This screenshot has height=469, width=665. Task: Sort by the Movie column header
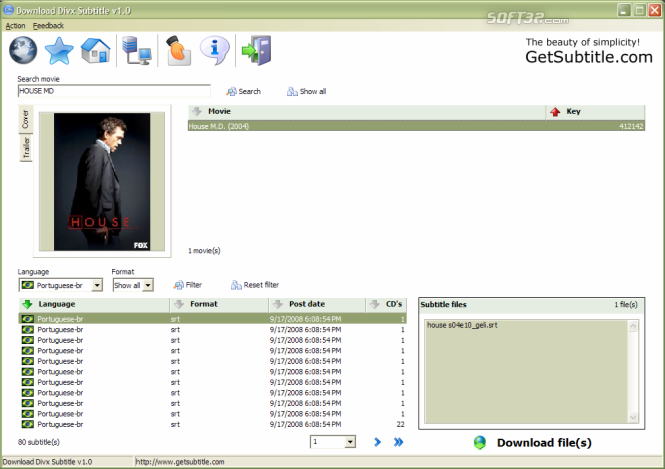pos(367,112)
